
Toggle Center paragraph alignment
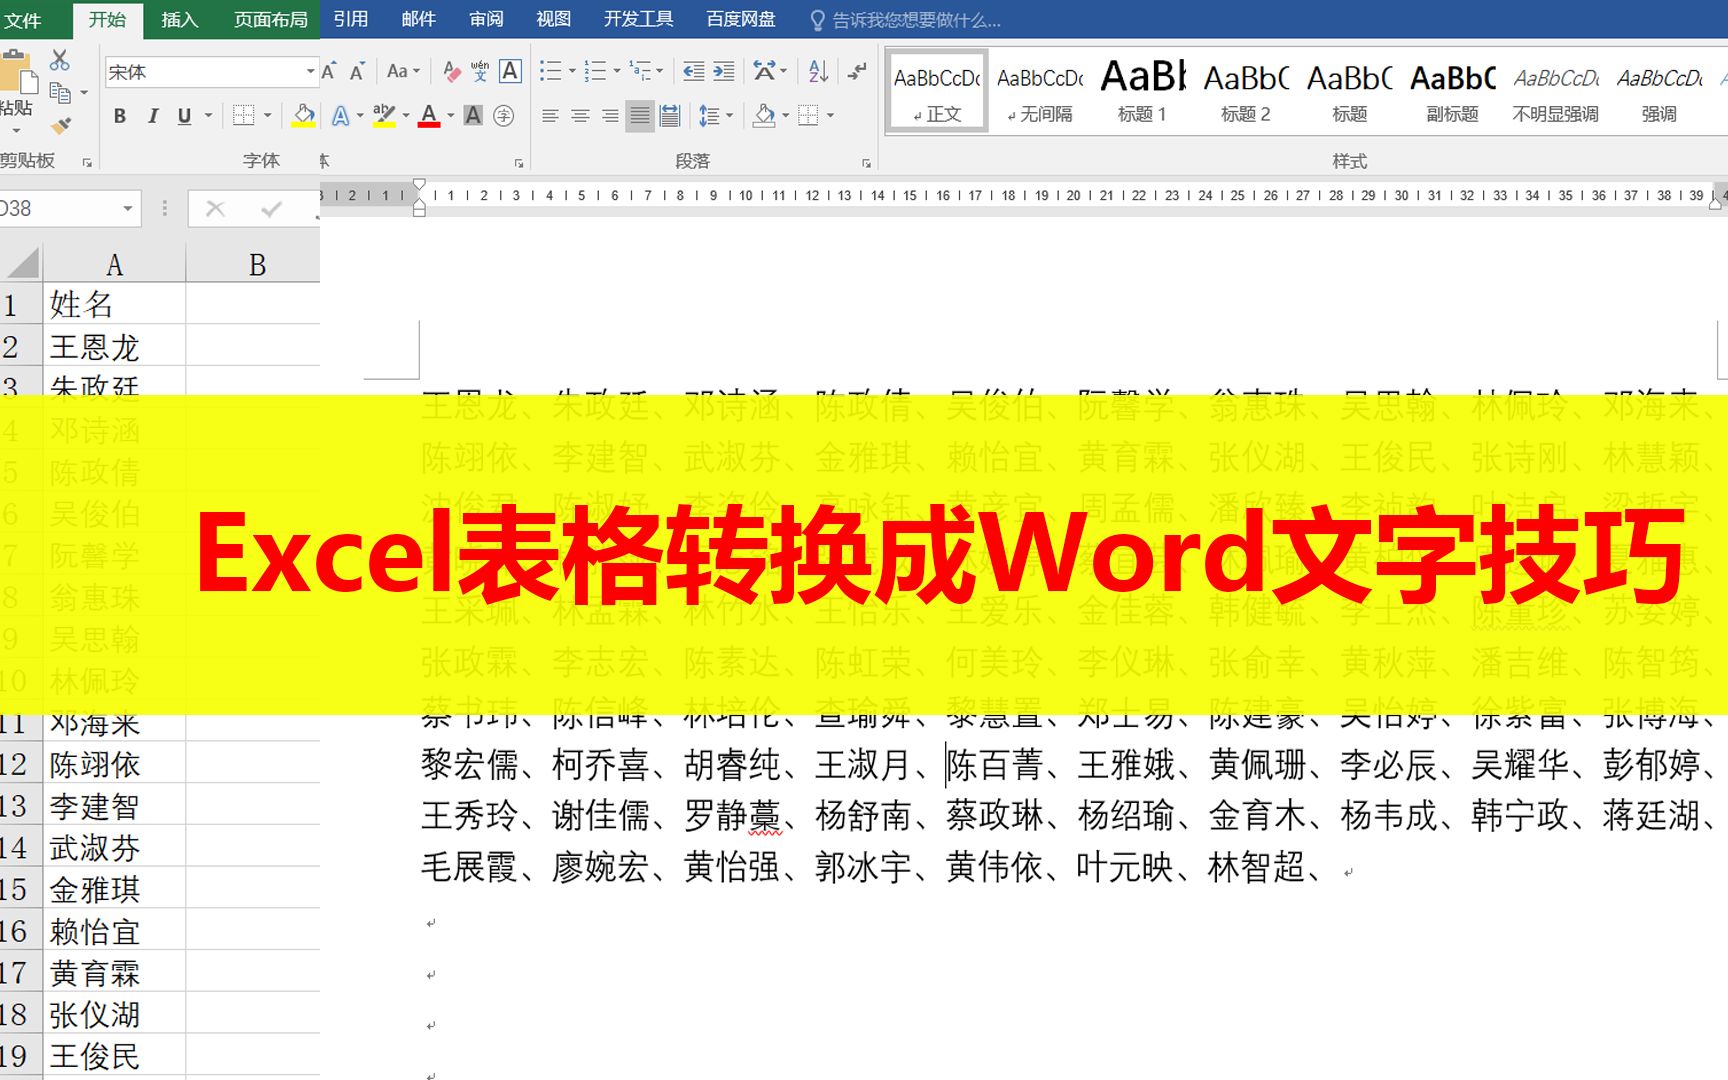(580, 116)
